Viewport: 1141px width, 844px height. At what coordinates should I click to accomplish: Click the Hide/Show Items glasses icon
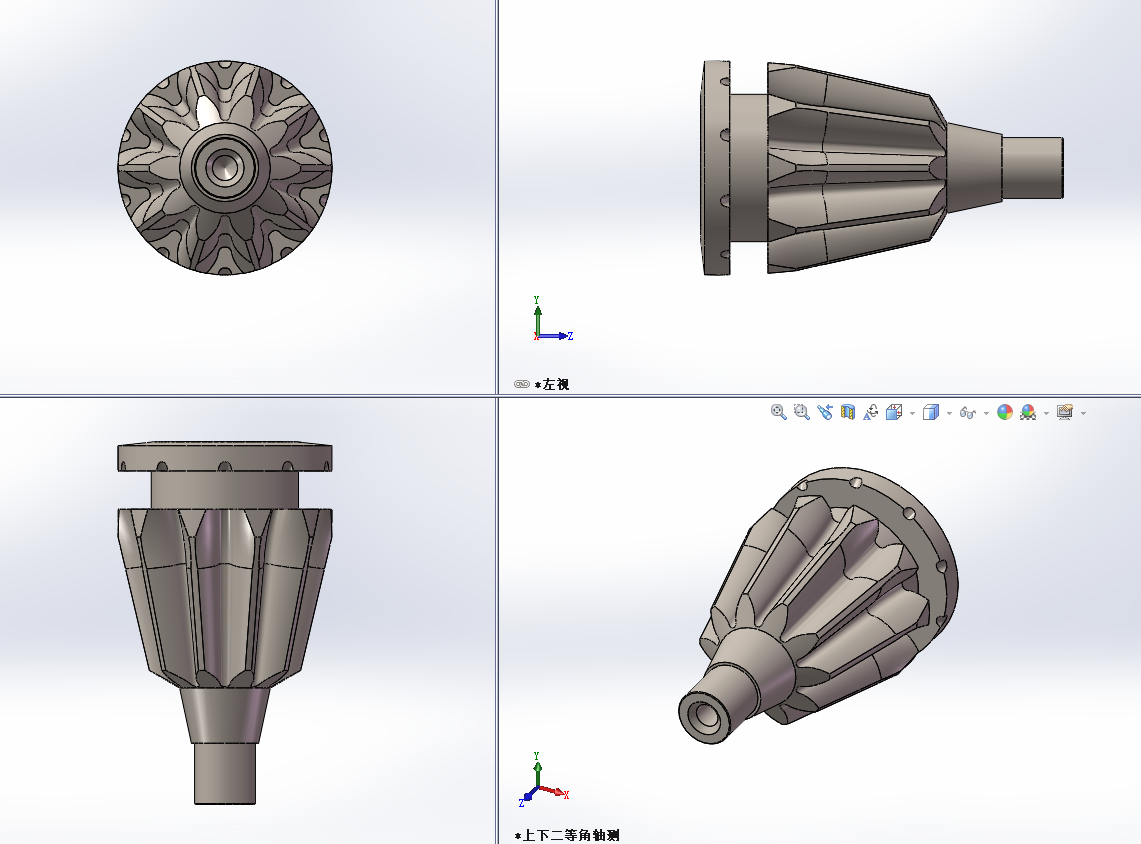pyautogui.click(x=967, y=412)
